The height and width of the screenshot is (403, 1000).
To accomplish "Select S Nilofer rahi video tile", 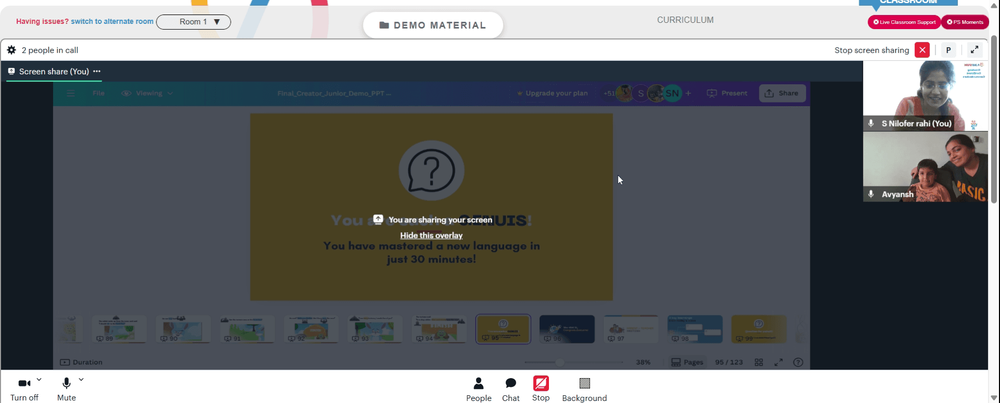I will point(925,96).
